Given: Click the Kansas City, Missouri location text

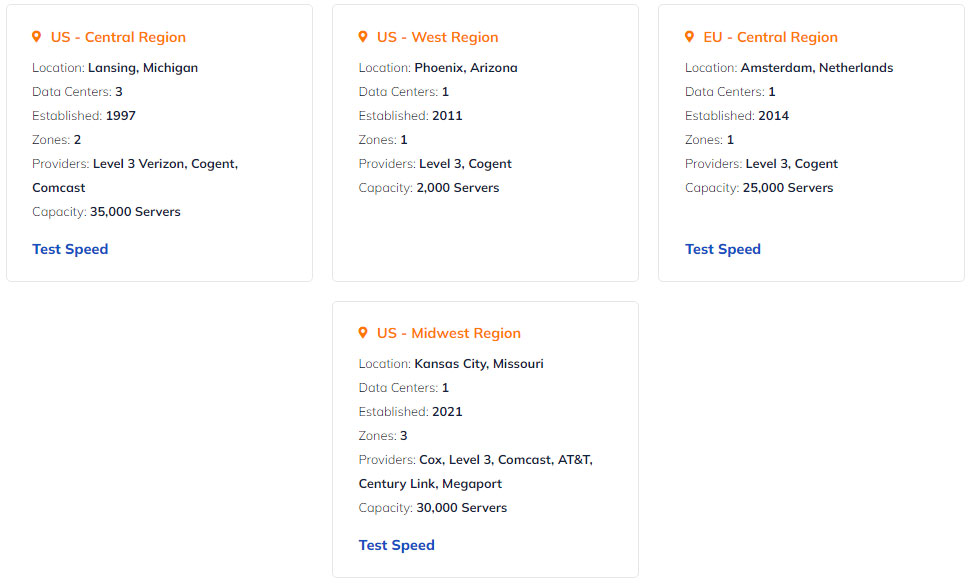Looking at the screenshot, I should click(479, 364).
